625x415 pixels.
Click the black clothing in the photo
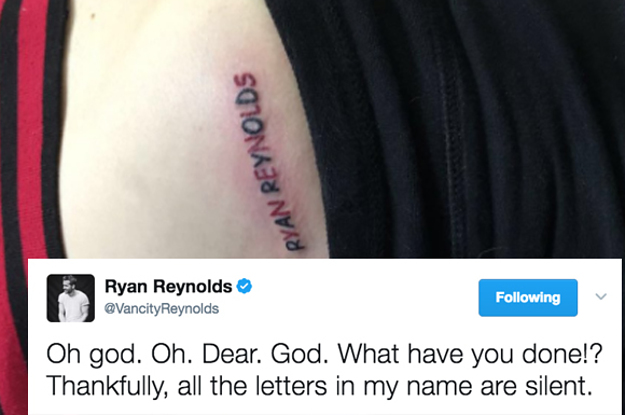coord(470,128)
